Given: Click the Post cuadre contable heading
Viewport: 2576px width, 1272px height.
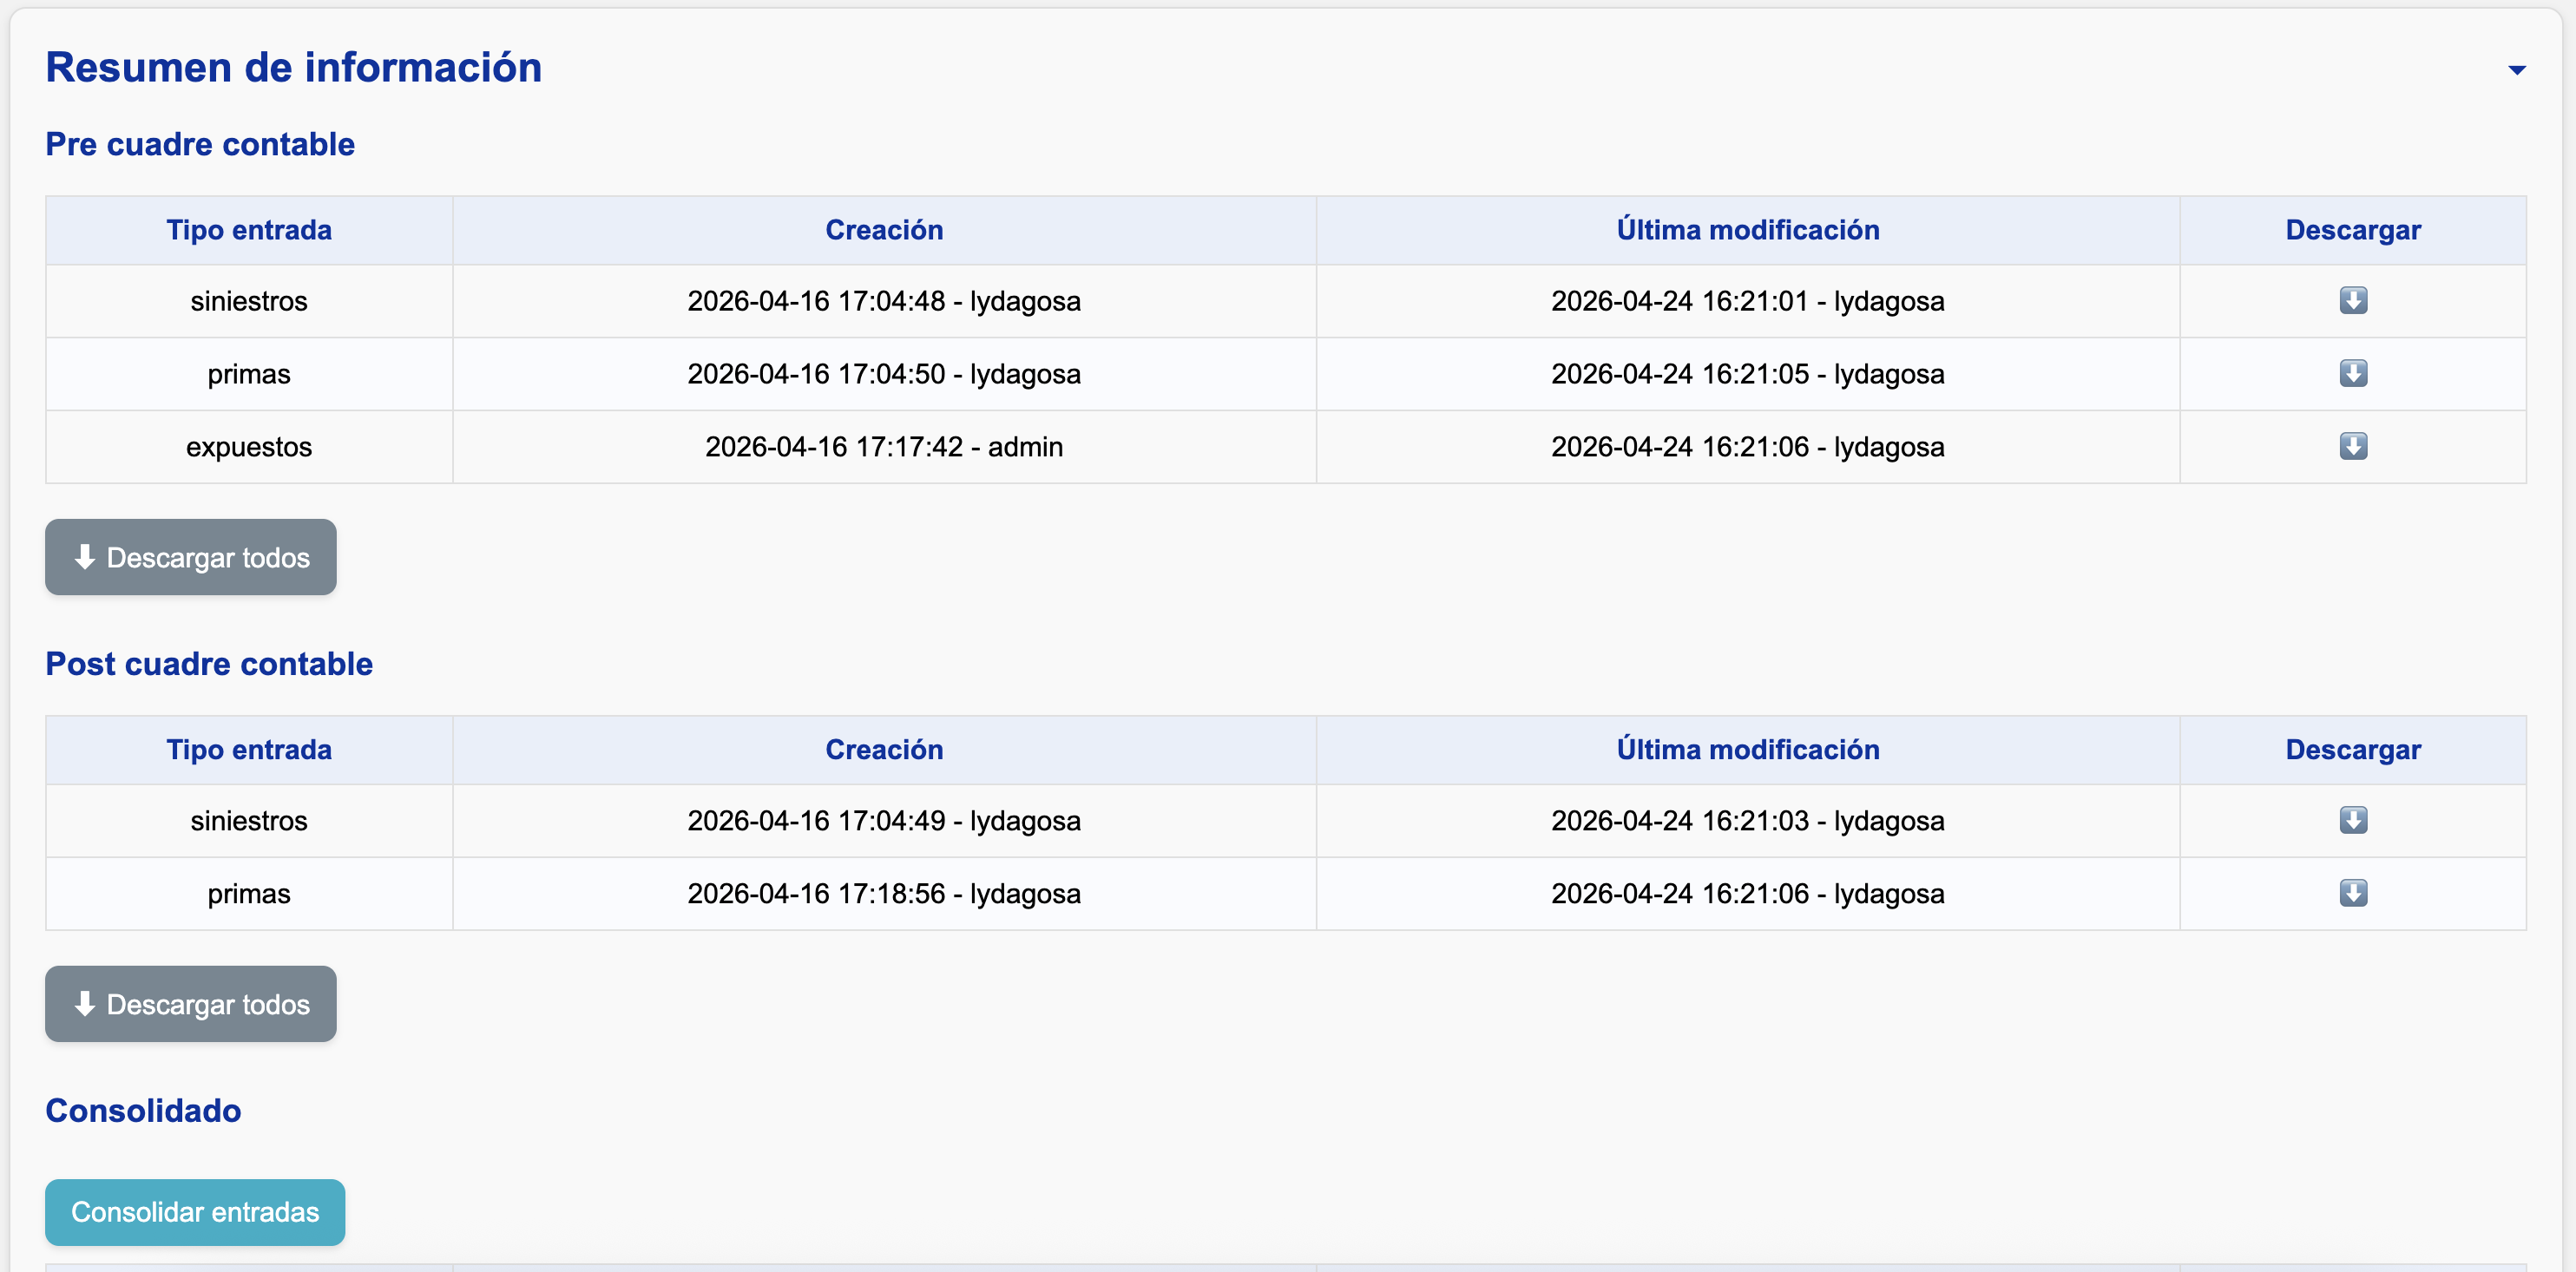Looking at the screenshot, I should pos(209,664).
